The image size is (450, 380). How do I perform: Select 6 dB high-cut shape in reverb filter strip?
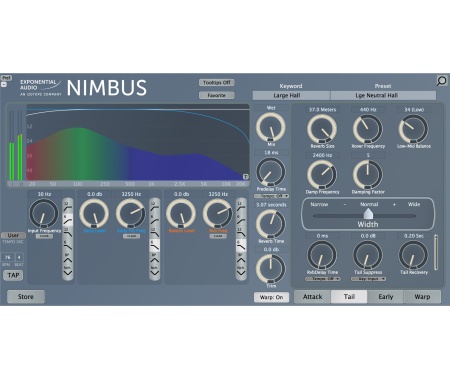241,246
